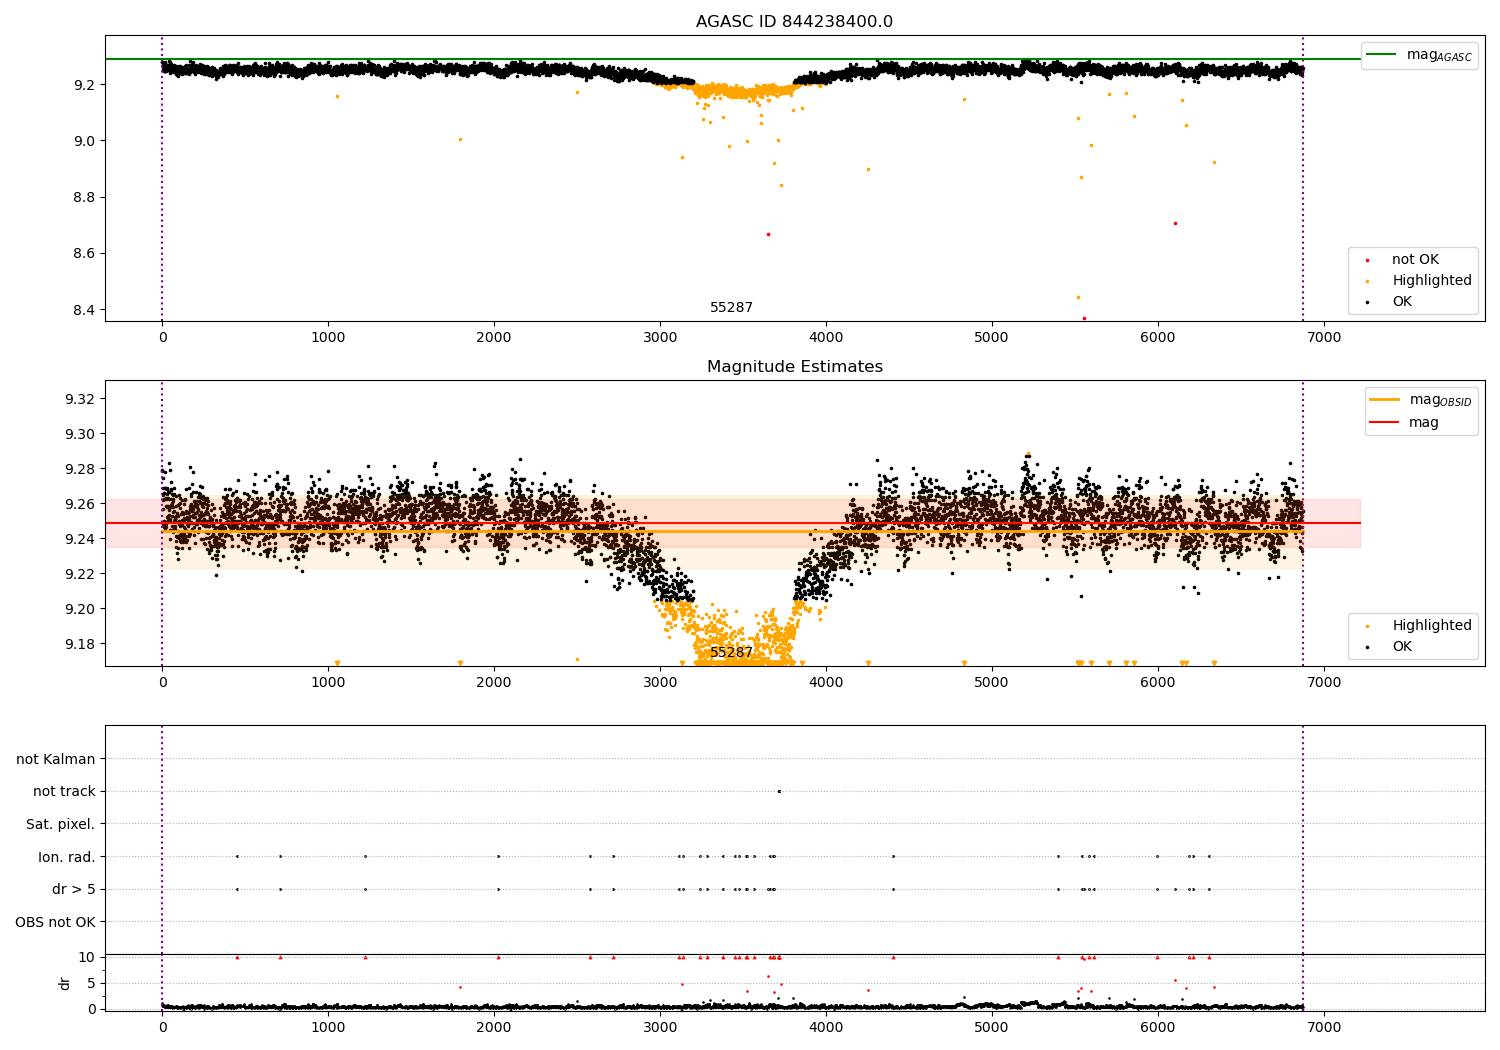Click the 'not Kalman' row label

pyautogui.click(x=56, y=759)
